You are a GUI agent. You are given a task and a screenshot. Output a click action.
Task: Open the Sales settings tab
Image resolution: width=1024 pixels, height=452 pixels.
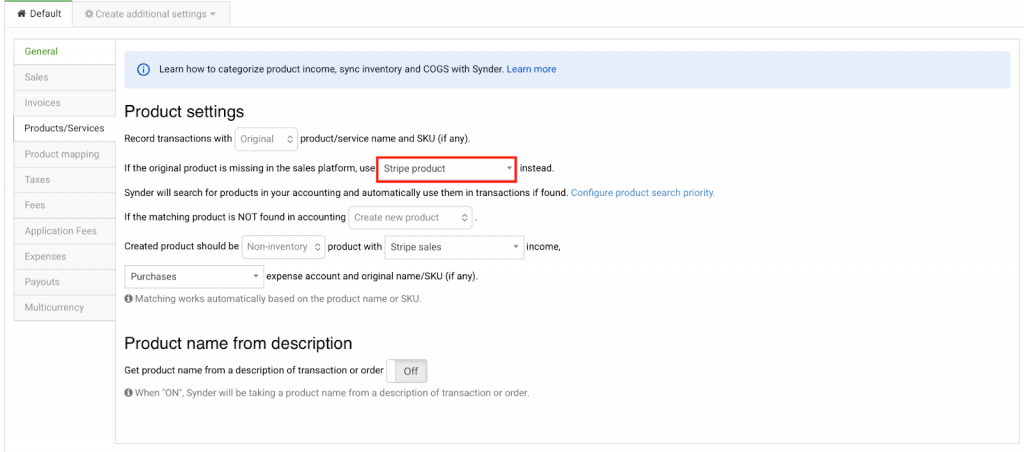tap(64, 77)
